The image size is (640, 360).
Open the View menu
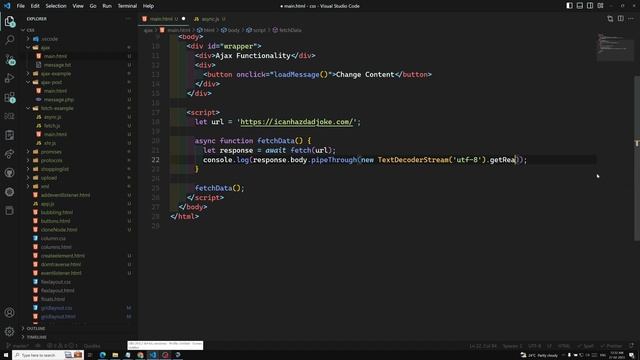78,6
